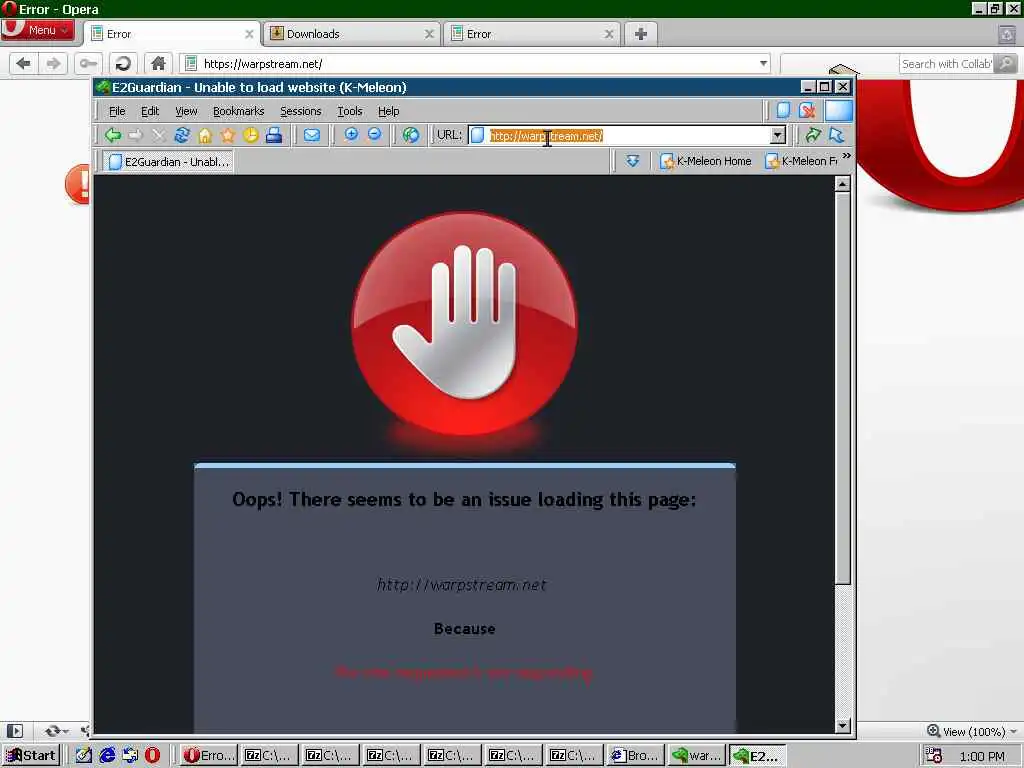Close the Downloads tab in Opera
The height and width of the screenshot is (768, 1024).
(429, 34)
